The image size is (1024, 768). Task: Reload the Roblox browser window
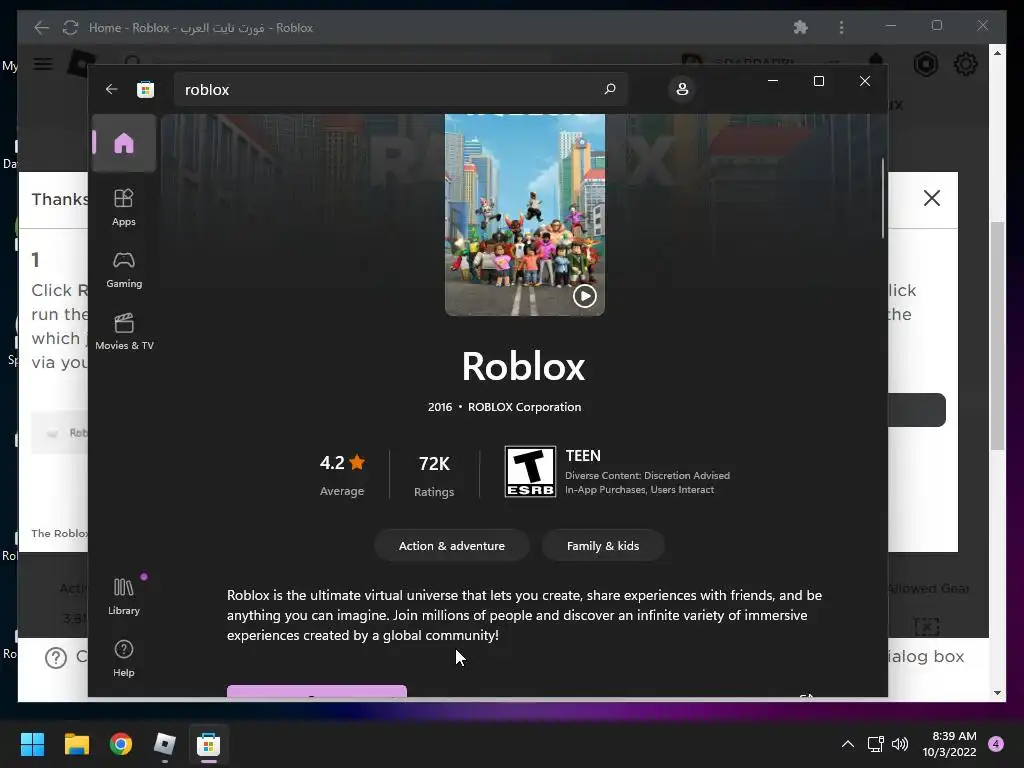click(x=71, y=27)
